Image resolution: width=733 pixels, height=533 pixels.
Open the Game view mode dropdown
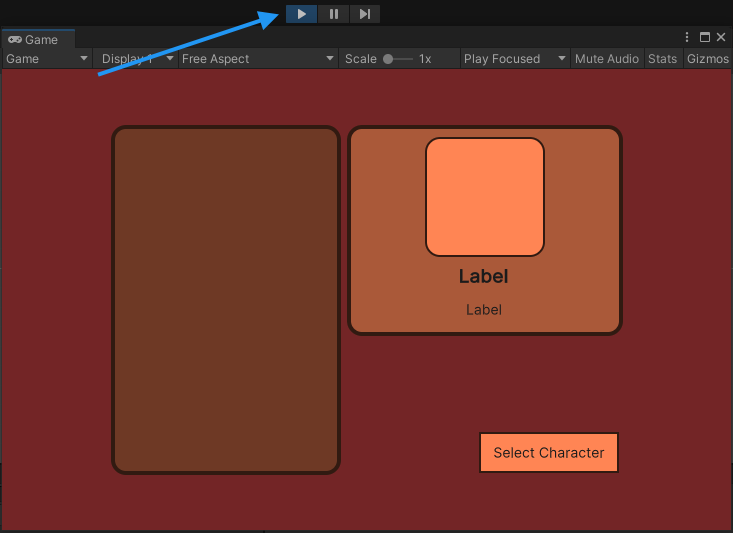coord(47,59)
